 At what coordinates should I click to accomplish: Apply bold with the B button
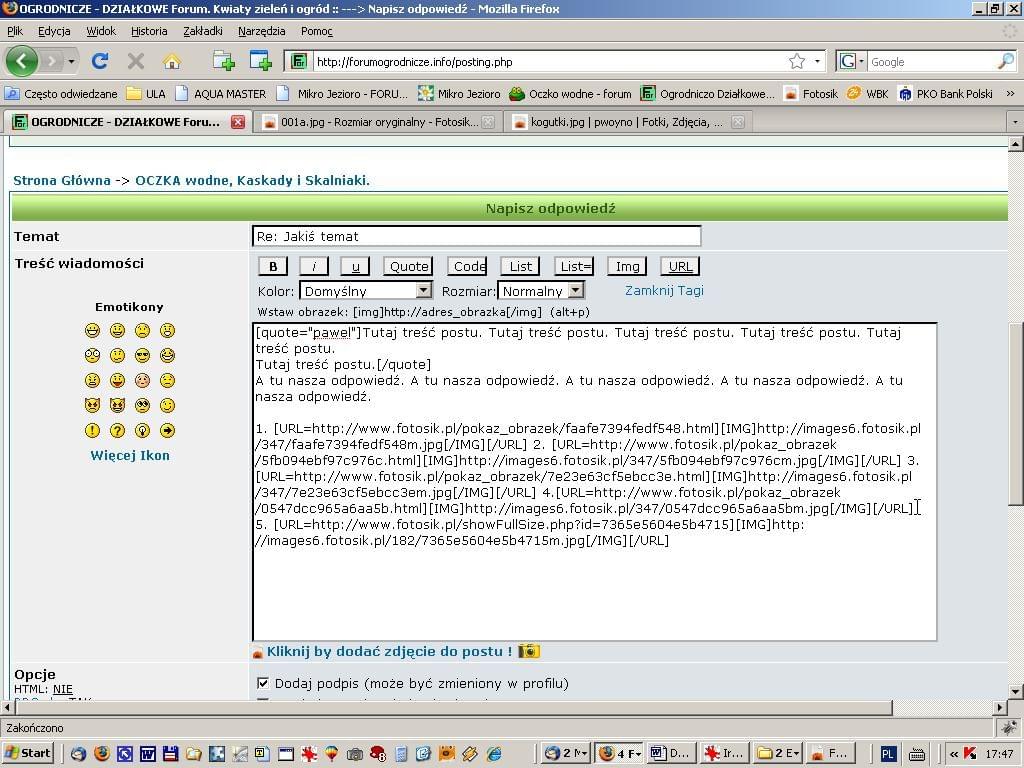coord(273,266)
